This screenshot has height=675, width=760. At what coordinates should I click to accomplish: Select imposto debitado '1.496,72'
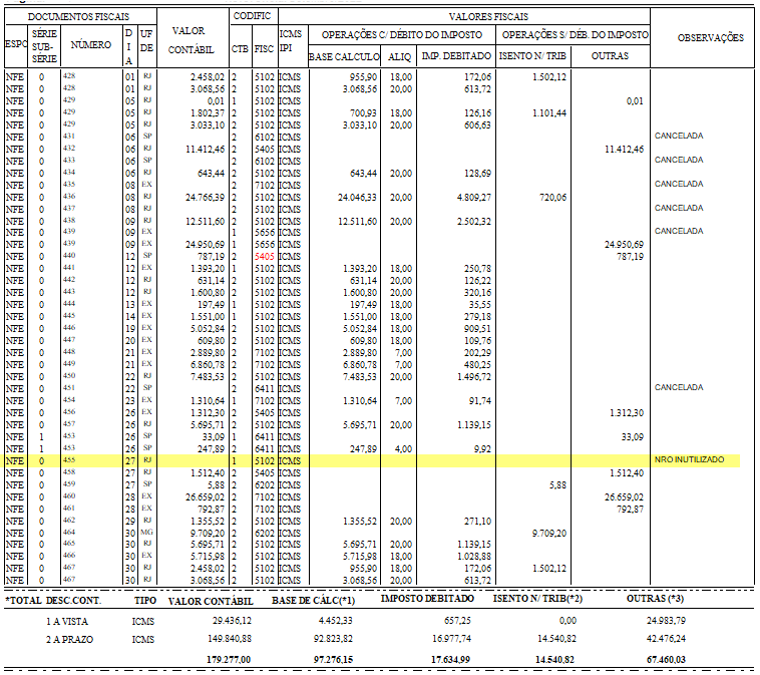pos(474,377)
